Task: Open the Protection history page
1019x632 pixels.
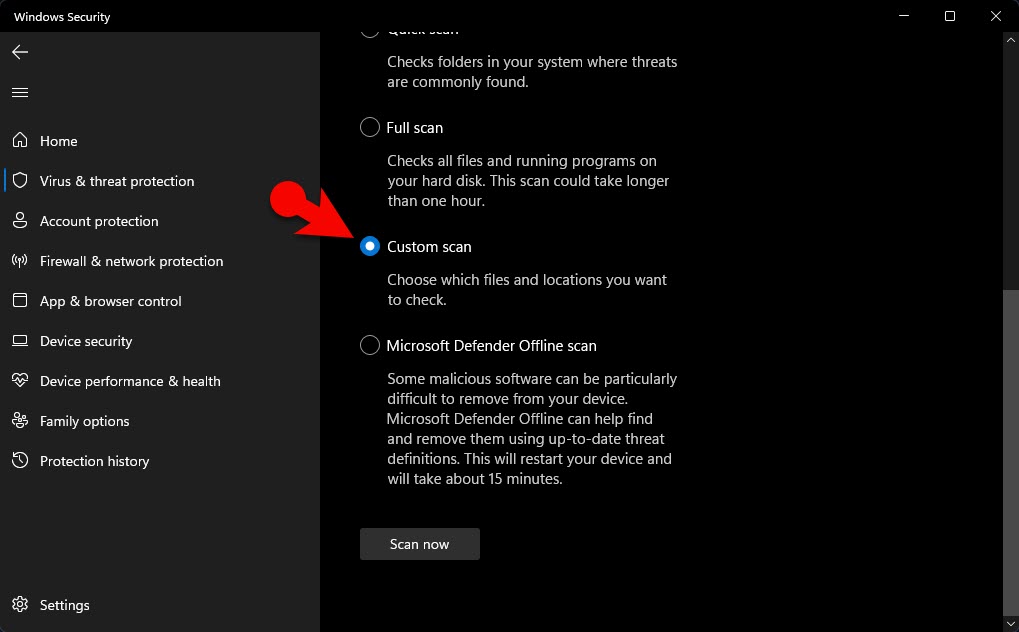Action: coord(94,461)
